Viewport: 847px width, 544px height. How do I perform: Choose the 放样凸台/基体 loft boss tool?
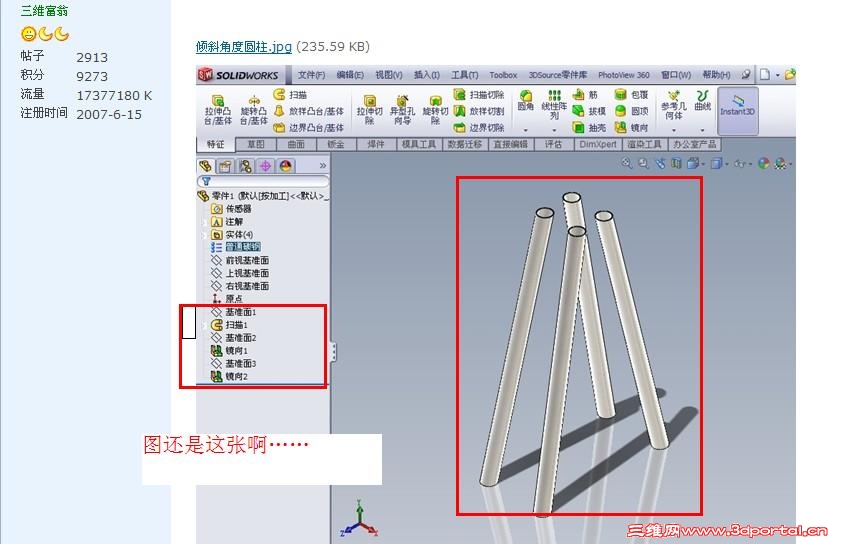click(308, 111)
